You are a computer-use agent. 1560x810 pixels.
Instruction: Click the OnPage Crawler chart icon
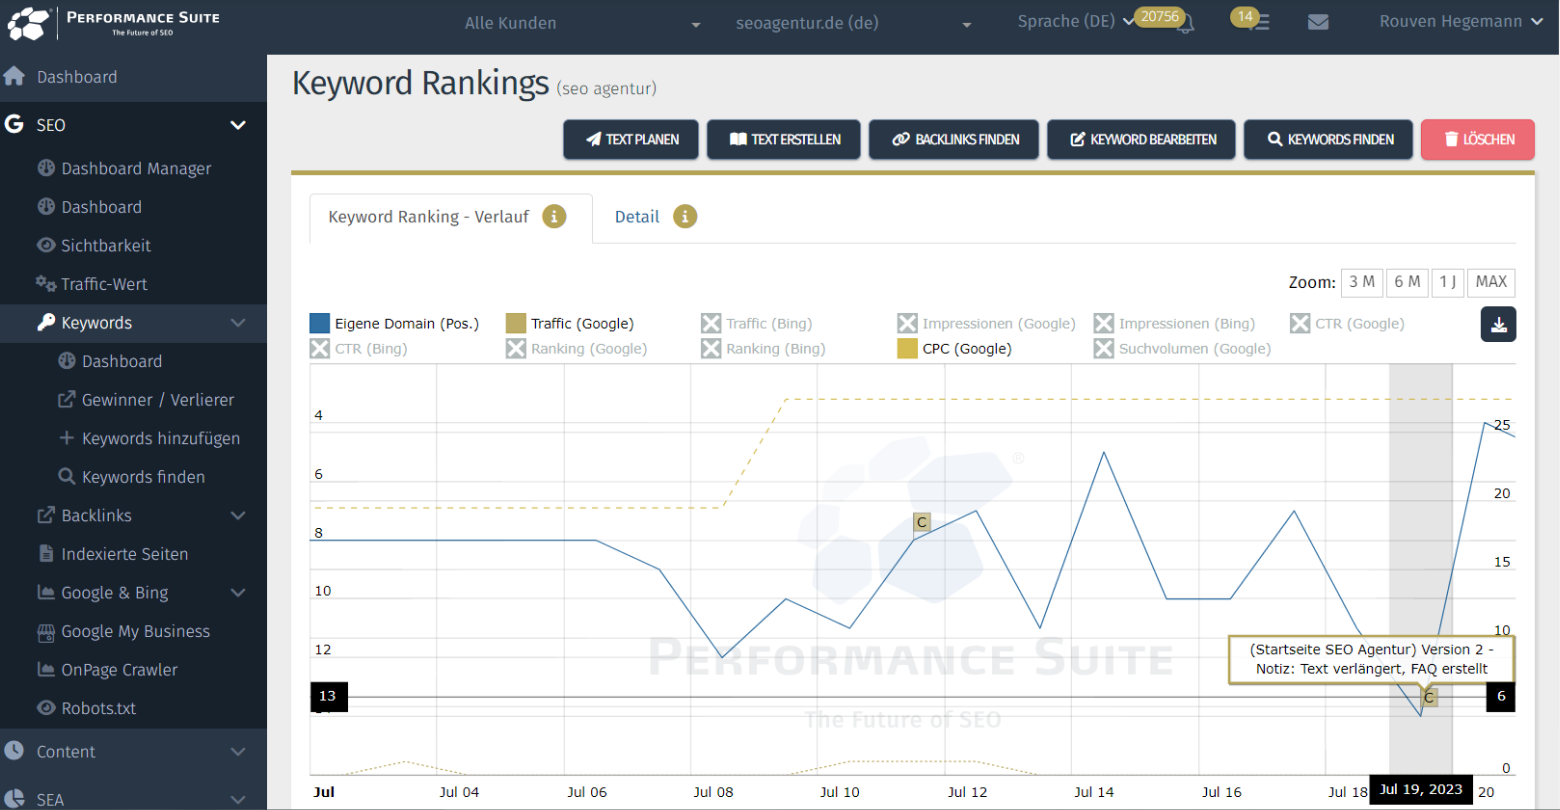(x=46, y=669)
